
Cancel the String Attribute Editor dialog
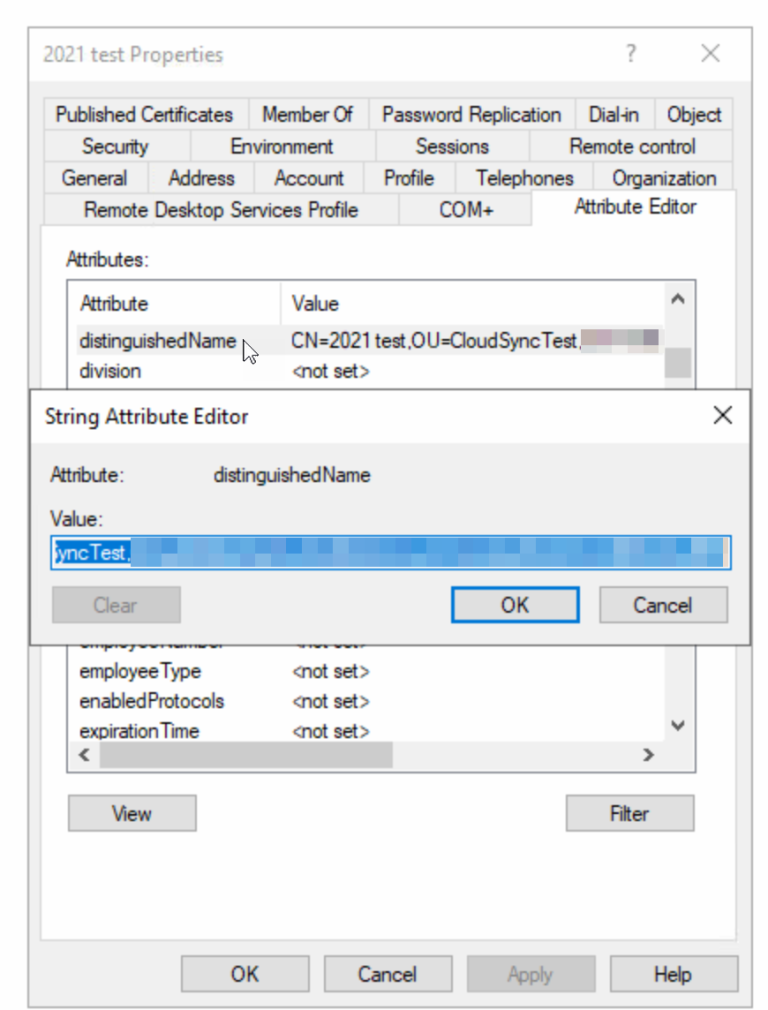click(x=662, y=605)
